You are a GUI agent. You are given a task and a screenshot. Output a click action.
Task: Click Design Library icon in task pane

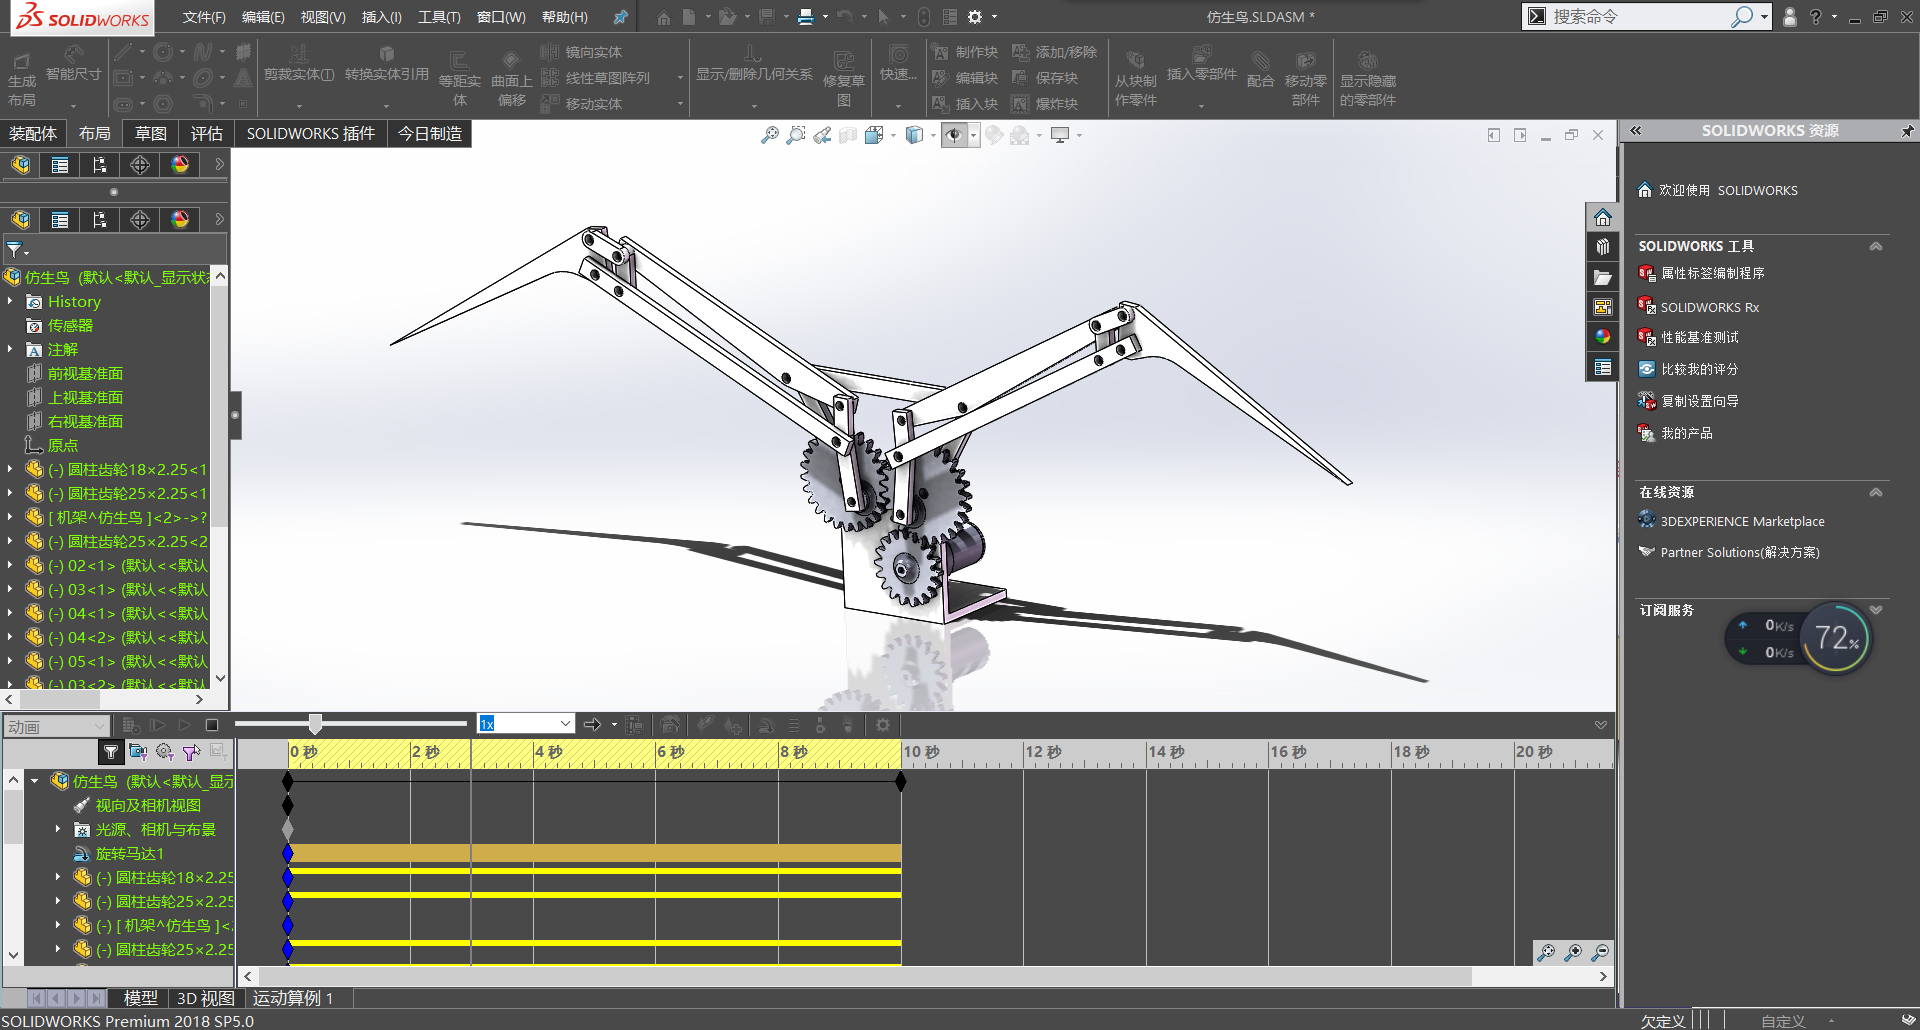pyautogui.click(x=1603, y=247)
